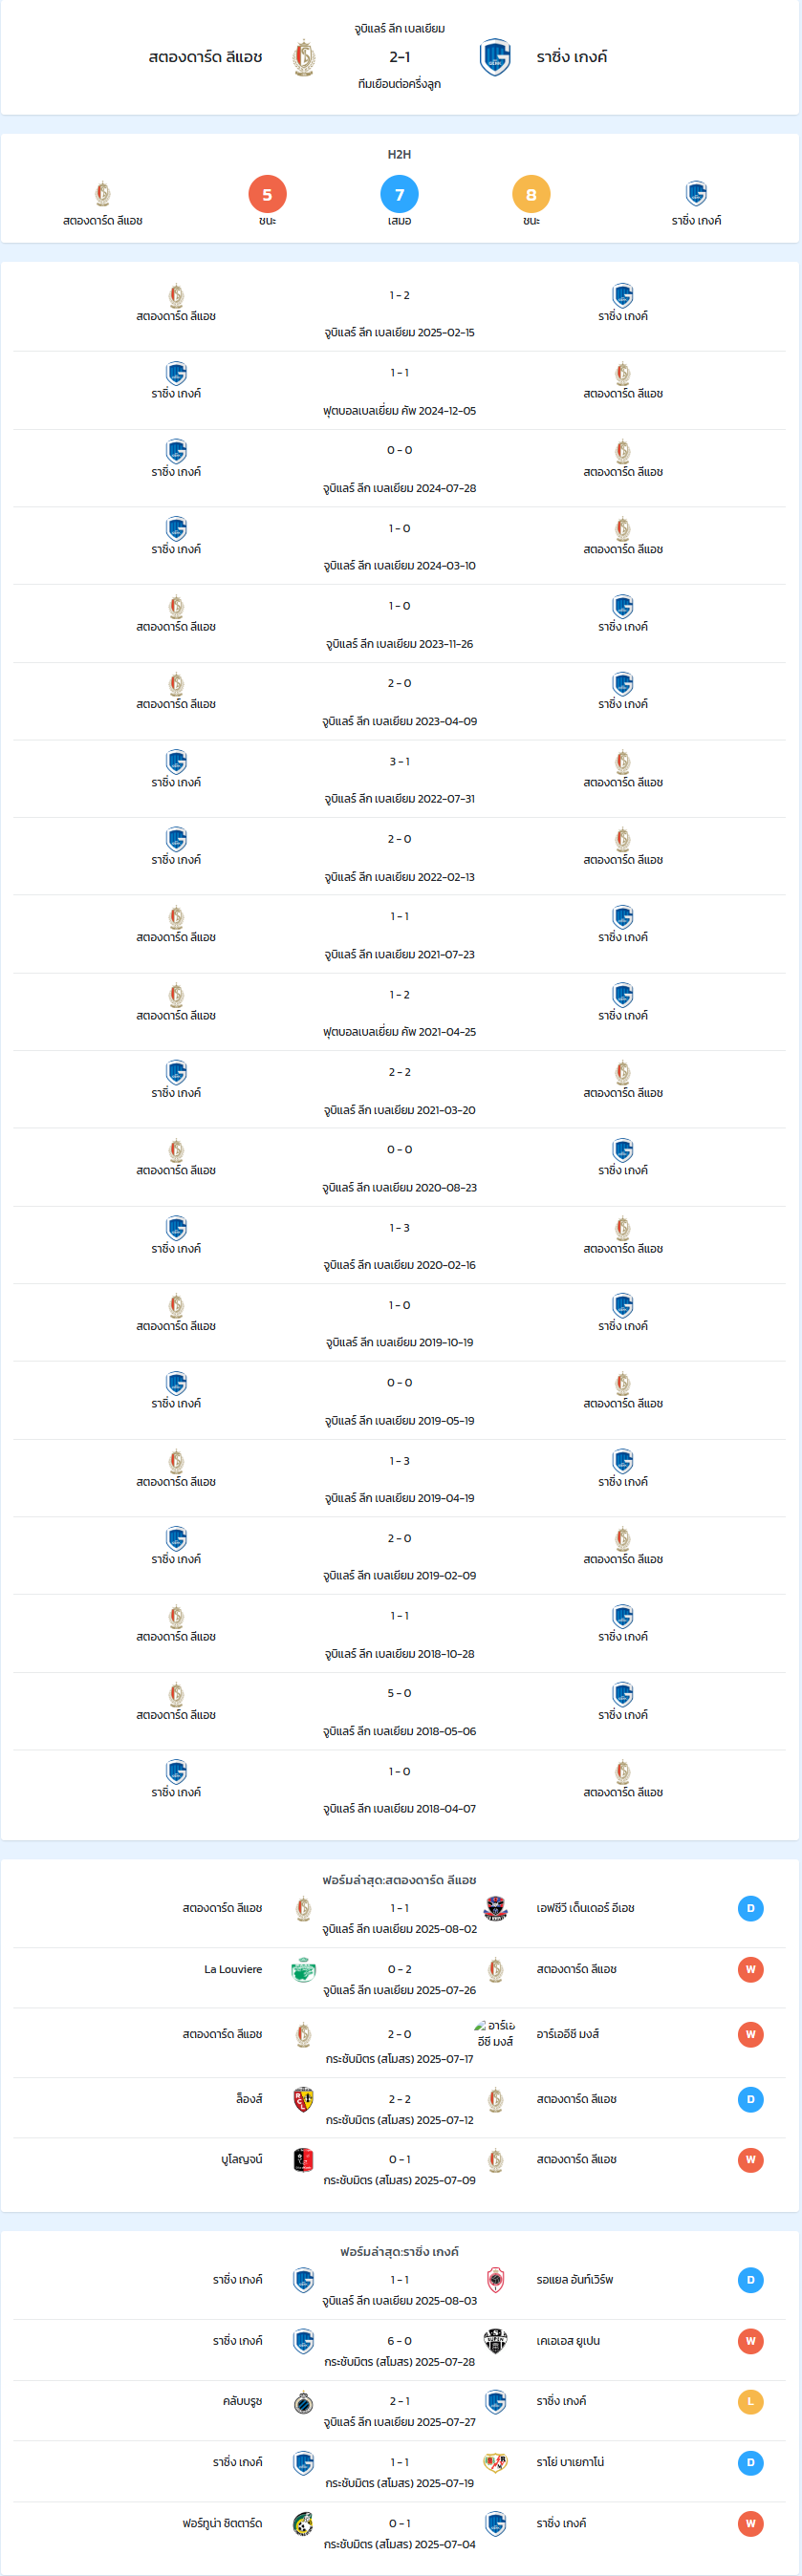Click the Club Brugge team logo
802x2576 pixels.
(303, 2402)
